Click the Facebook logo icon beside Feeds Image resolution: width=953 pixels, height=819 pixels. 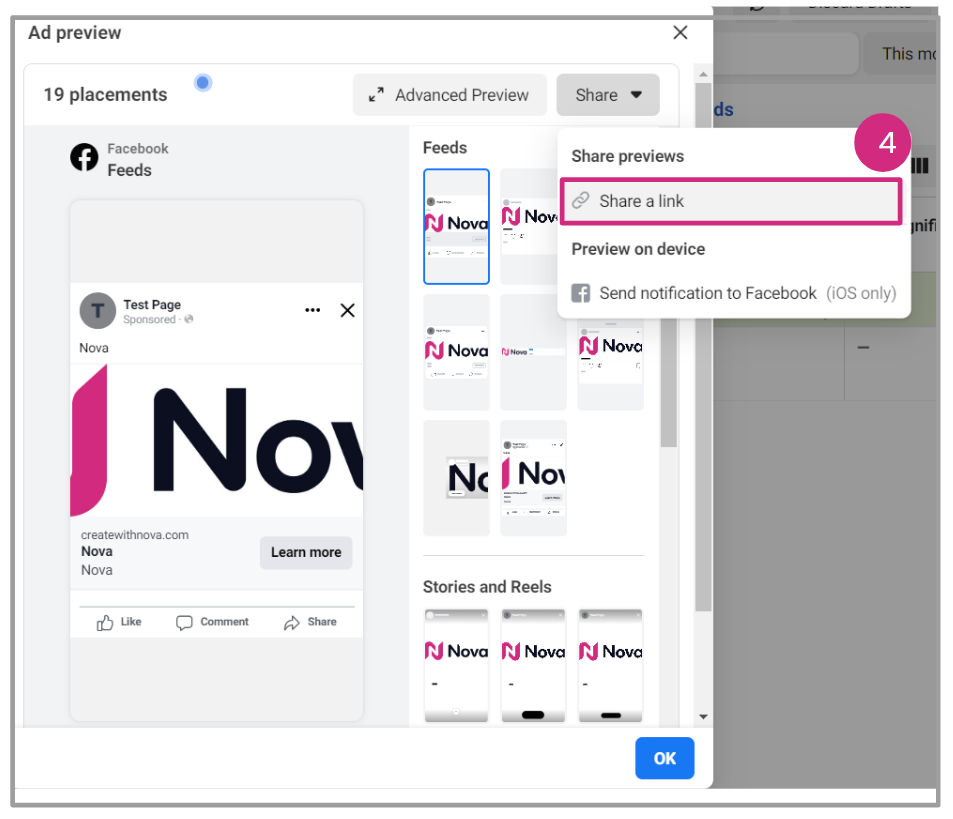84,158
